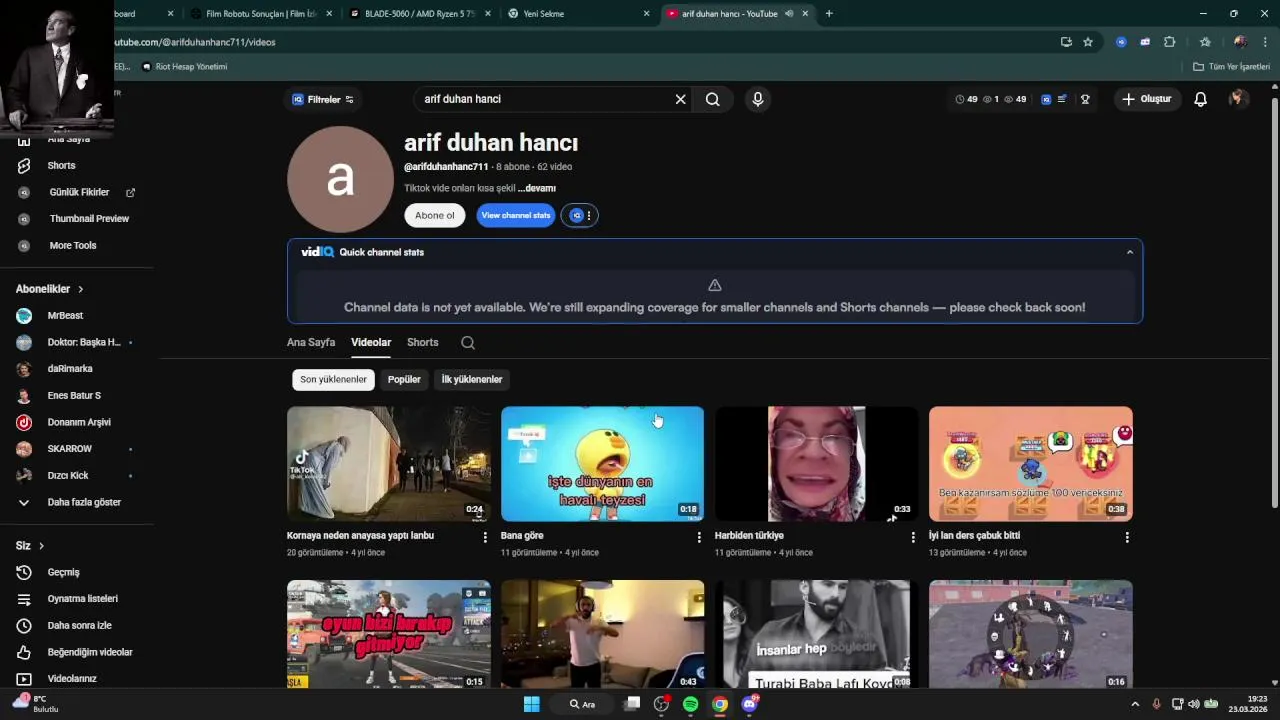Click the Oluştur create button

[x=1146, y=99]
